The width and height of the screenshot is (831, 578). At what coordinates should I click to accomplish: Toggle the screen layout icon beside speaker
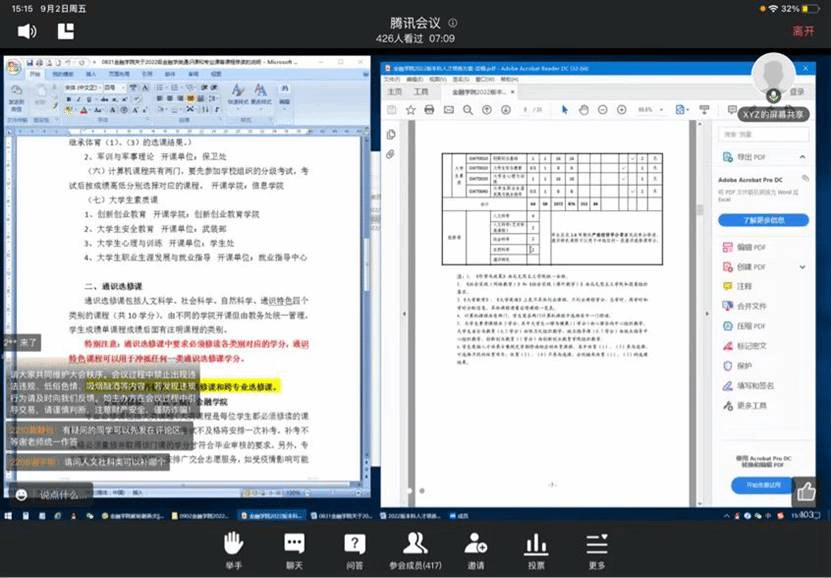coord(65,31)
